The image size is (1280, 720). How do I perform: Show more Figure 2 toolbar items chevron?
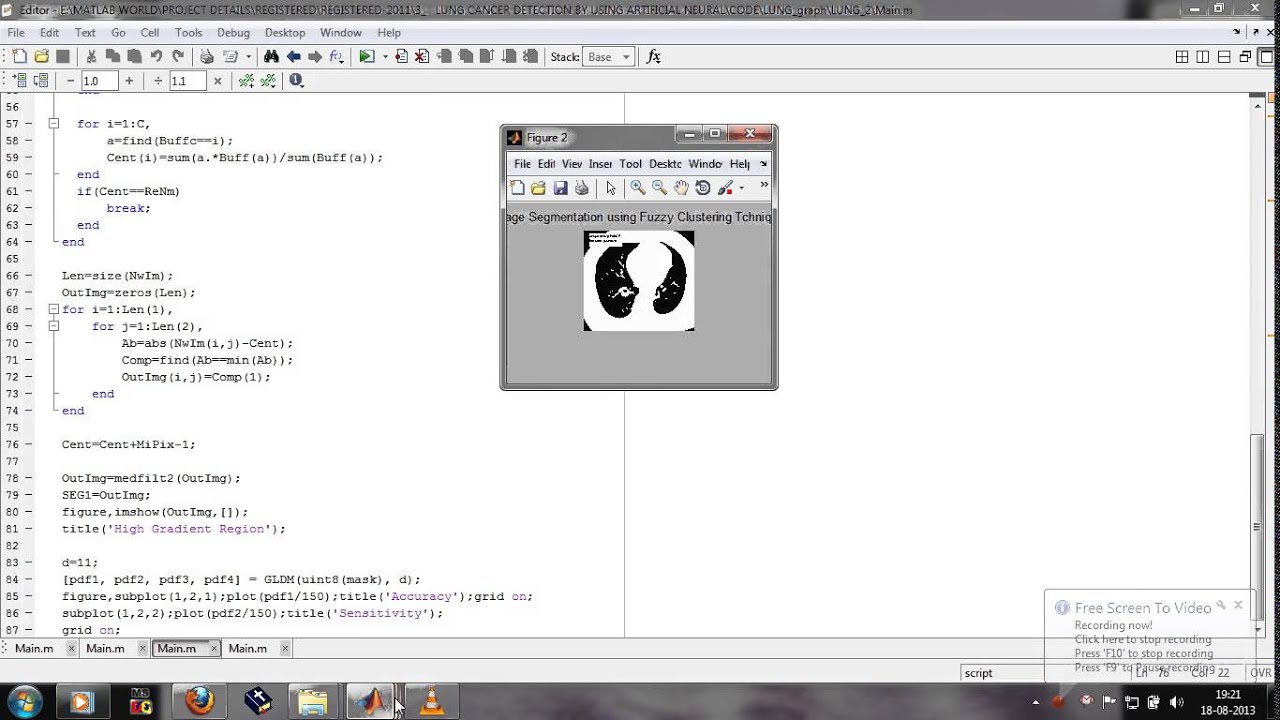tap(764, 185)
